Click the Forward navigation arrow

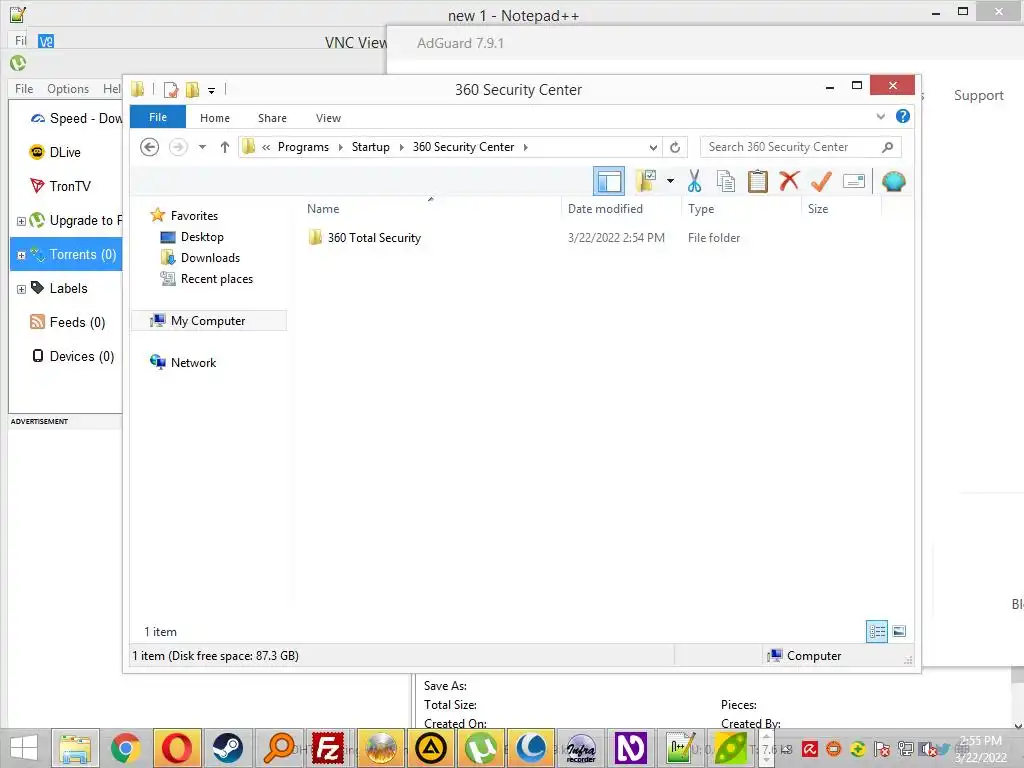point(178,147)
